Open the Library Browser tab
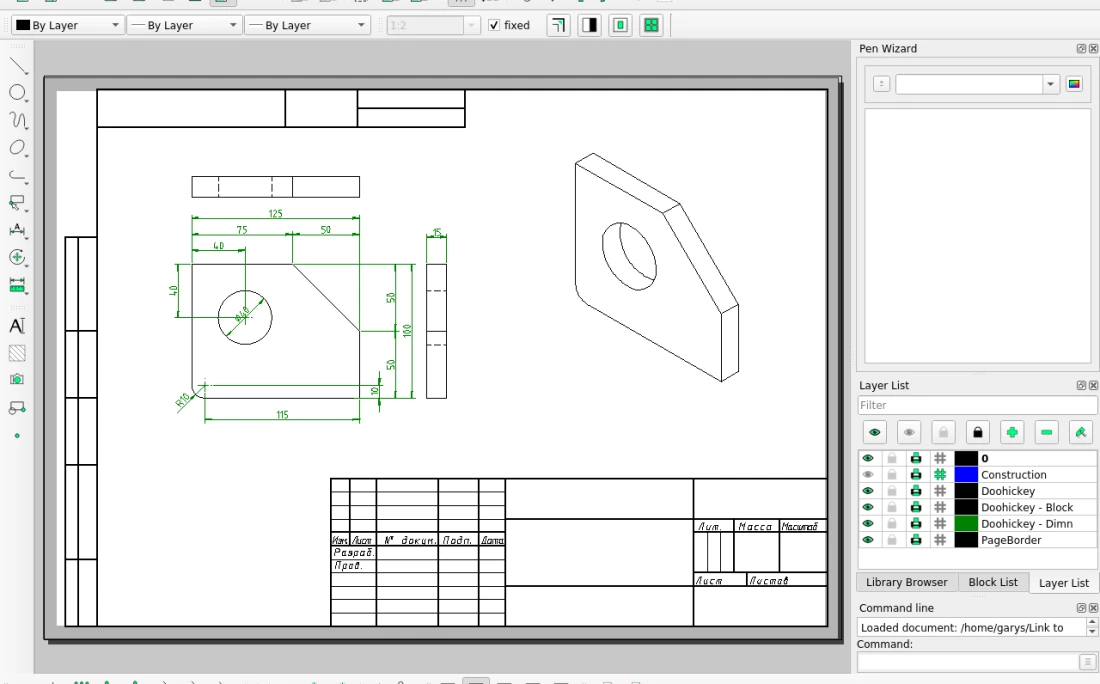This screenshot has width=1100, height=684. (906, 582)
